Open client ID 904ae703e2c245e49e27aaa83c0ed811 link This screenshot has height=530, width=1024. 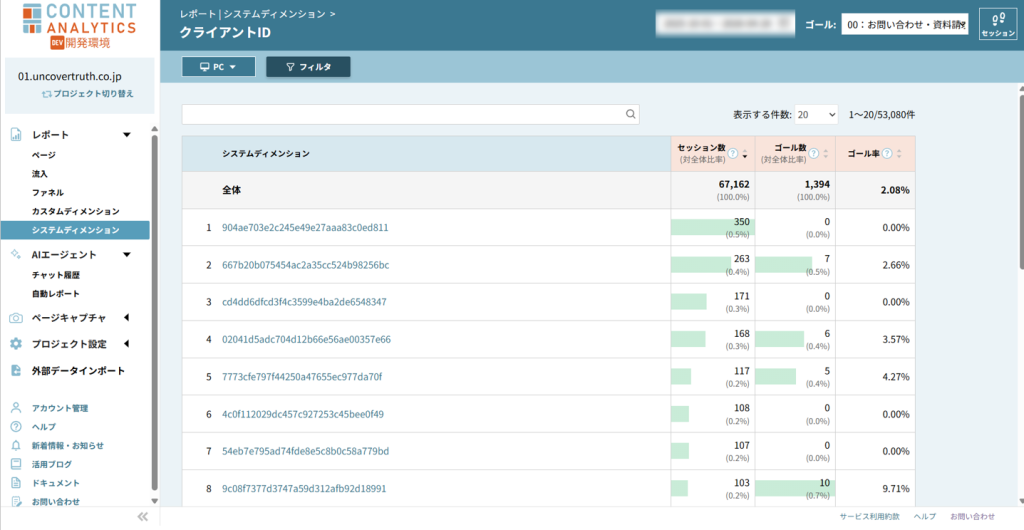click(305, 227)
